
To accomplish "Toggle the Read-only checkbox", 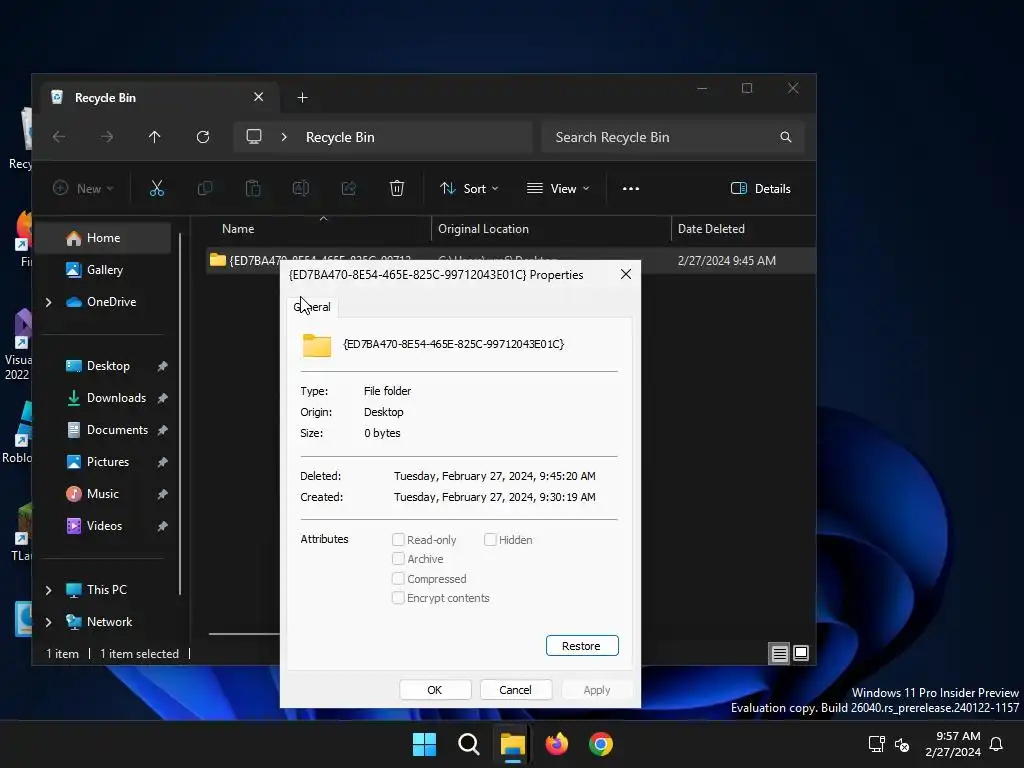I will point(398,539).
